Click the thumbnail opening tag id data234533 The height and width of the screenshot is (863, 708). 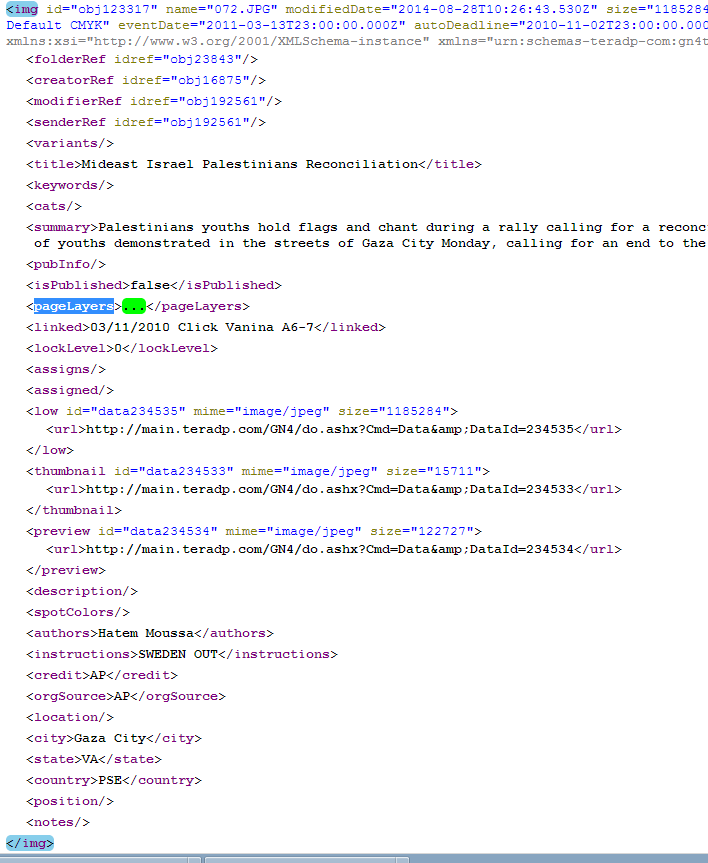point(258,471)
